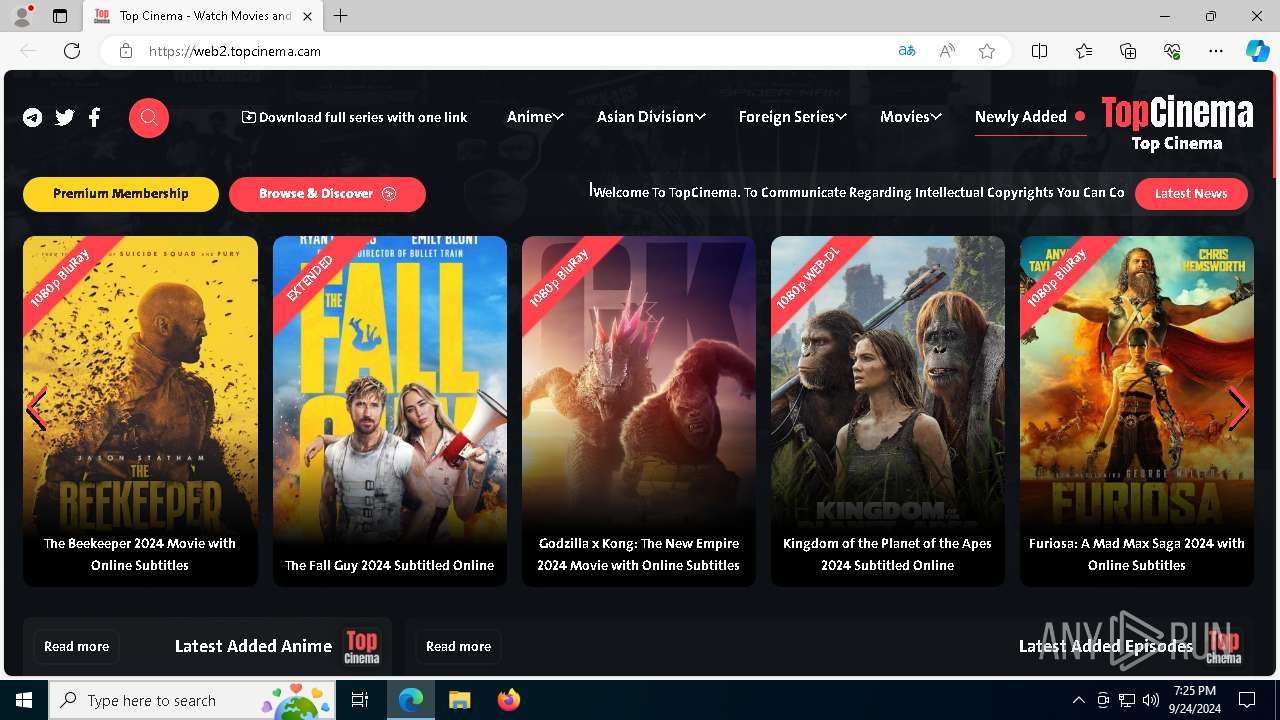
Task: Click the red search magnifier button
Action: 149,118
